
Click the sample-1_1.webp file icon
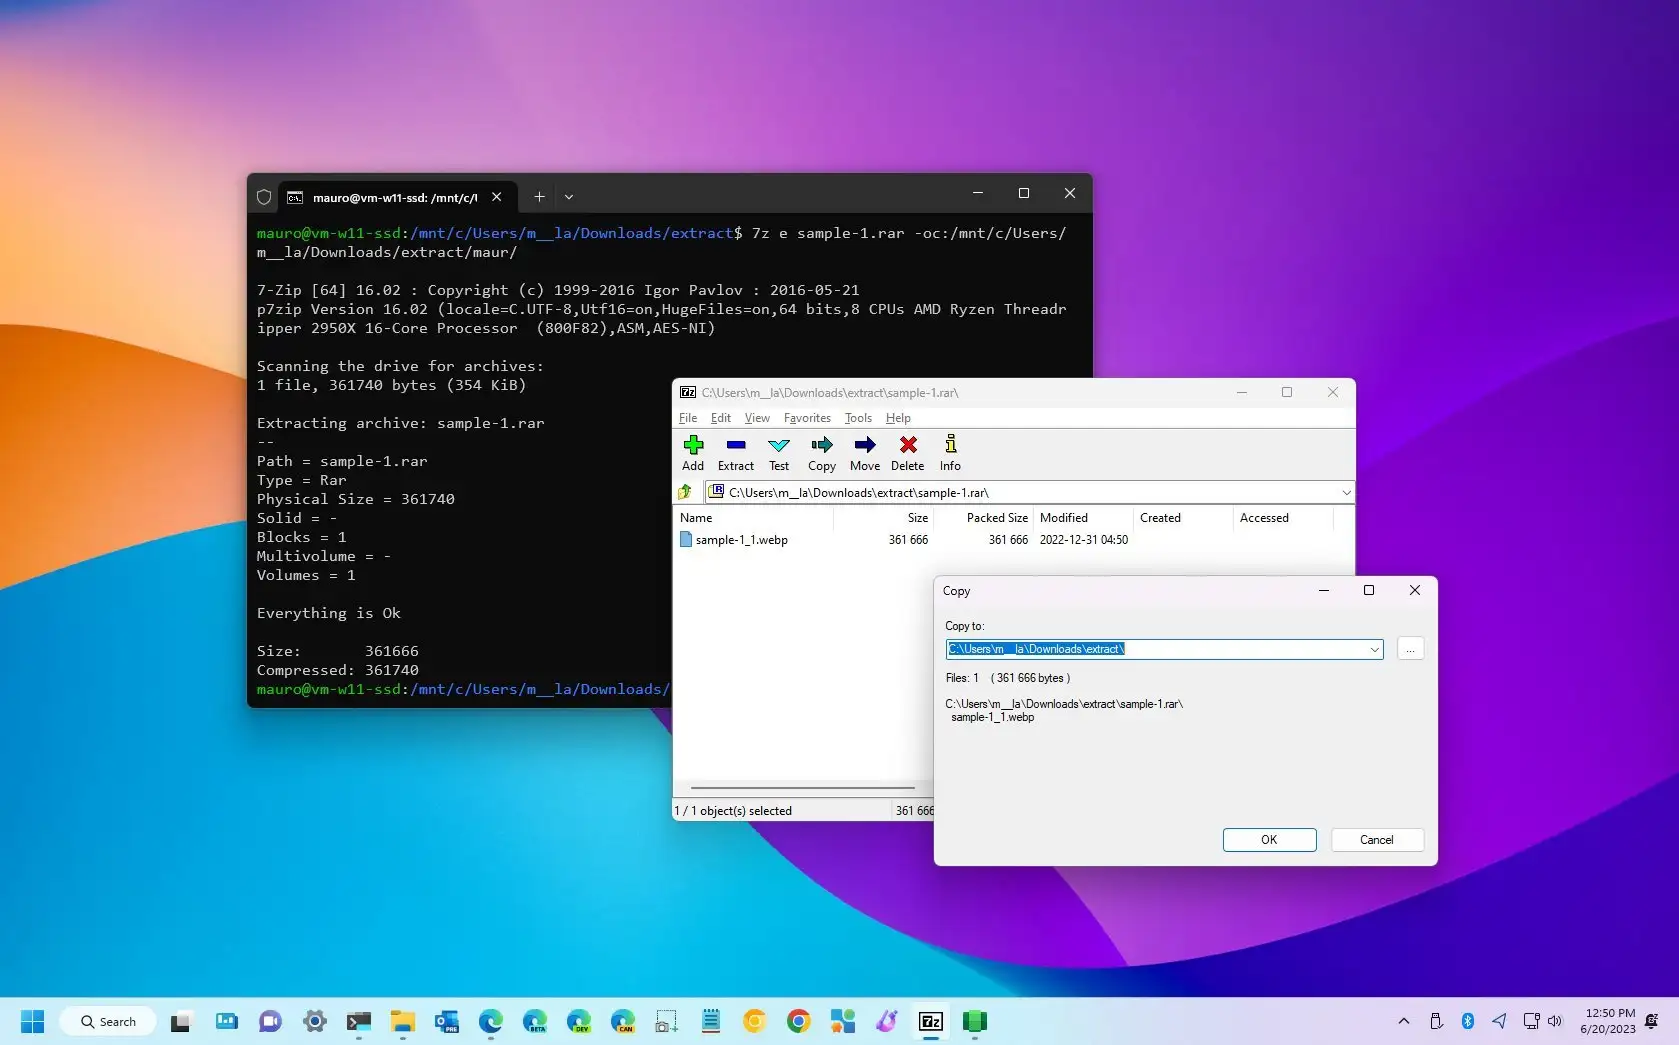(686, 539)
